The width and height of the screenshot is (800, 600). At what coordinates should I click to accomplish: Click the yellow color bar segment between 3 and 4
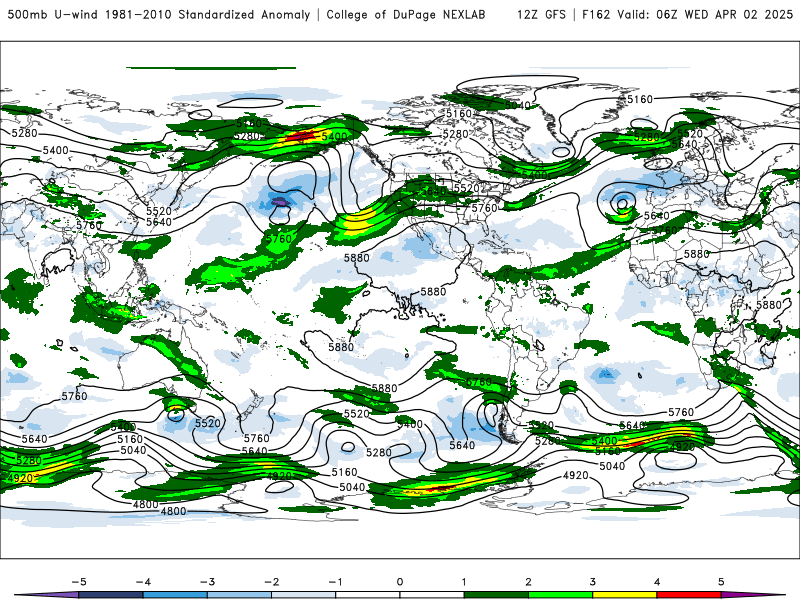pyautogui.click(x=624, y=595)
